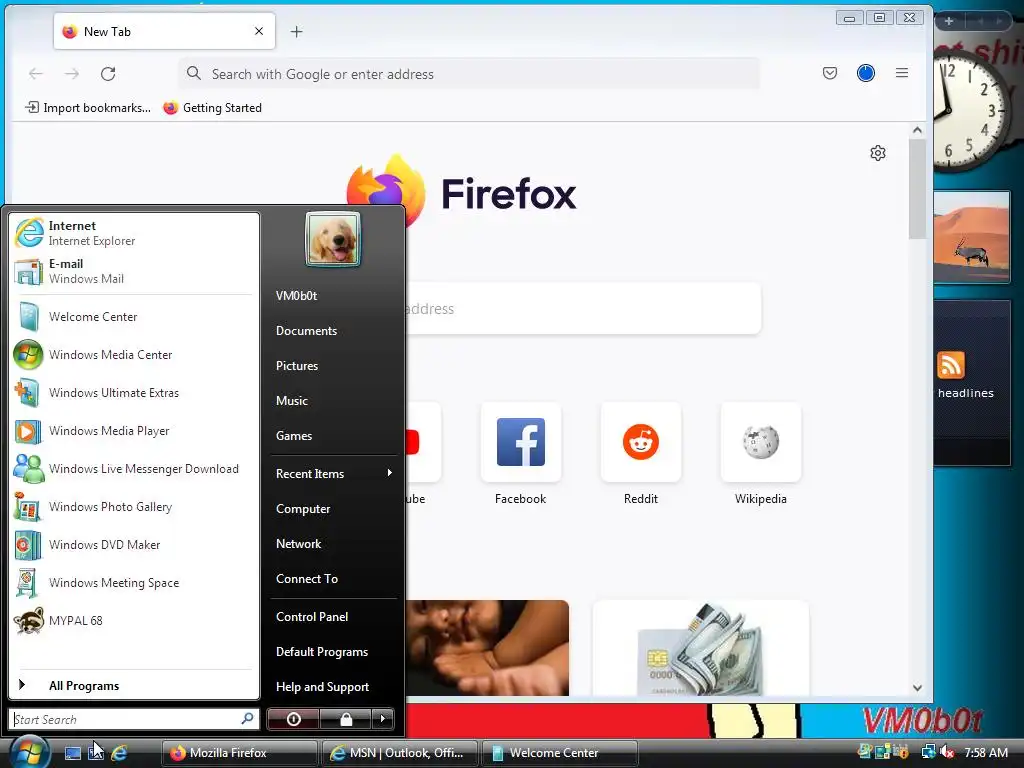Screen dimensions: 1024x768
Task: Close the New Tab tab
Action: click(259, 31)
